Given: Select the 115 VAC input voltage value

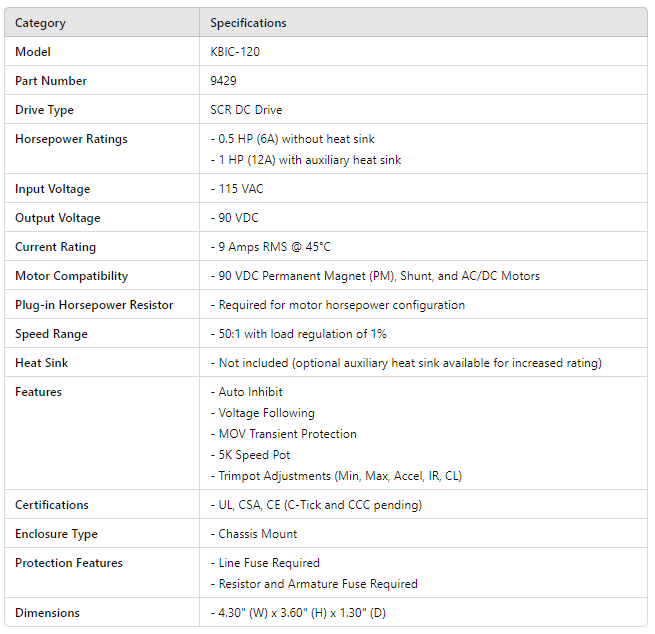Looking at the screenshot, I should pyautogui.click(x=239, y=189).
